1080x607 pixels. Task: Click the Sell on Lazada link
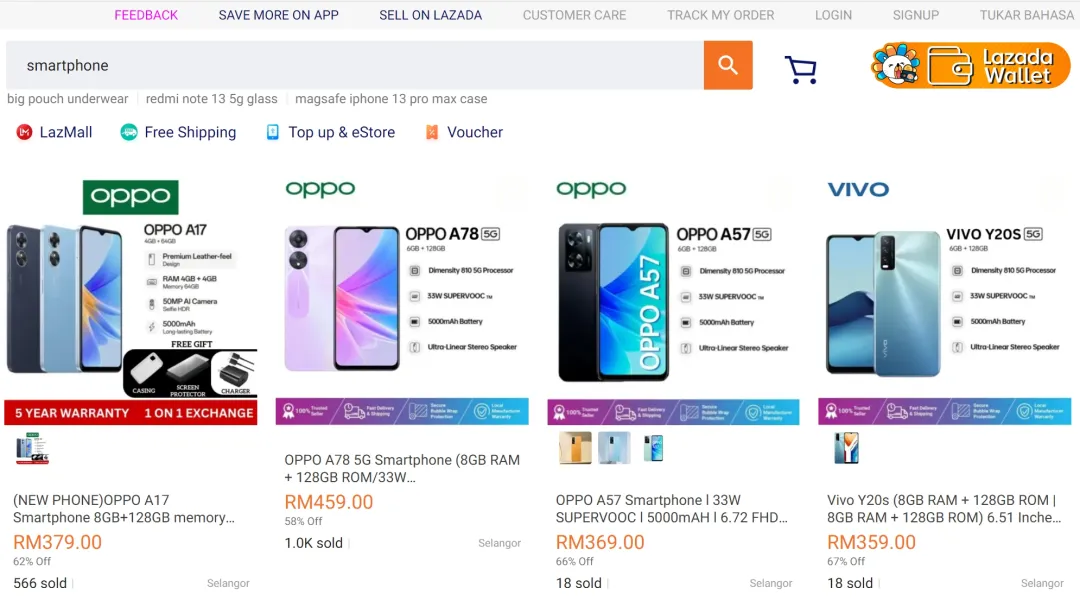[430, 15]
